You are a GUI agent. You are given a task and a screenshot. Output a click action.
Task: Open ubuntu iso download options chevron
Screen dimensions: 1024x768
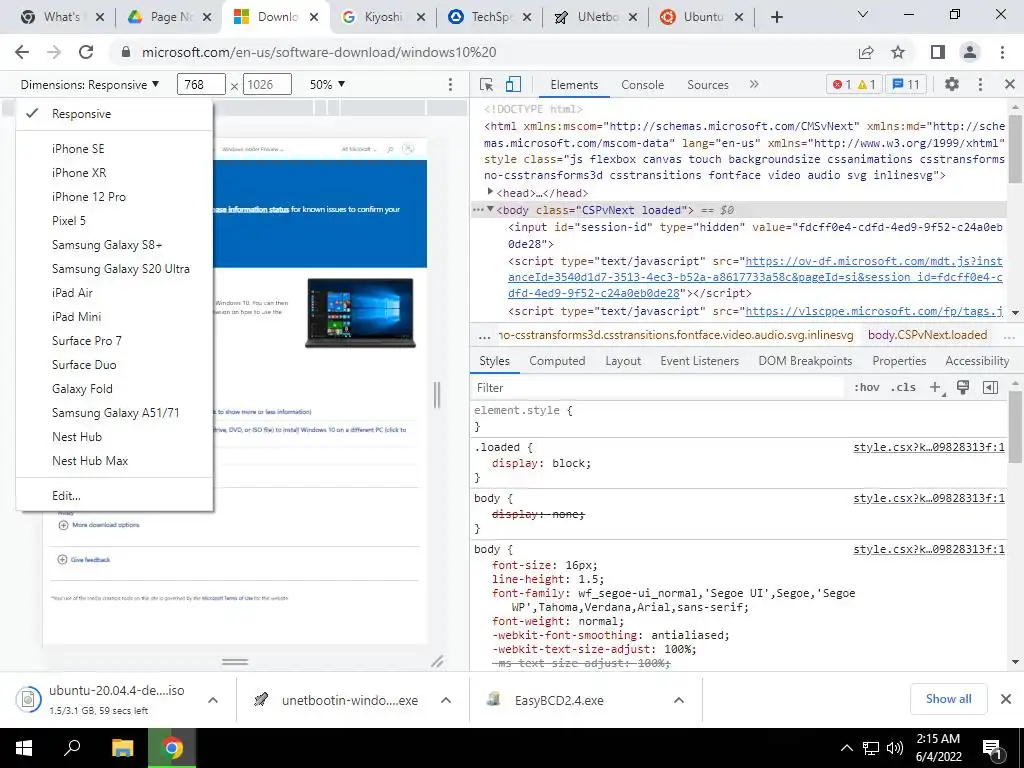point(213,700)
